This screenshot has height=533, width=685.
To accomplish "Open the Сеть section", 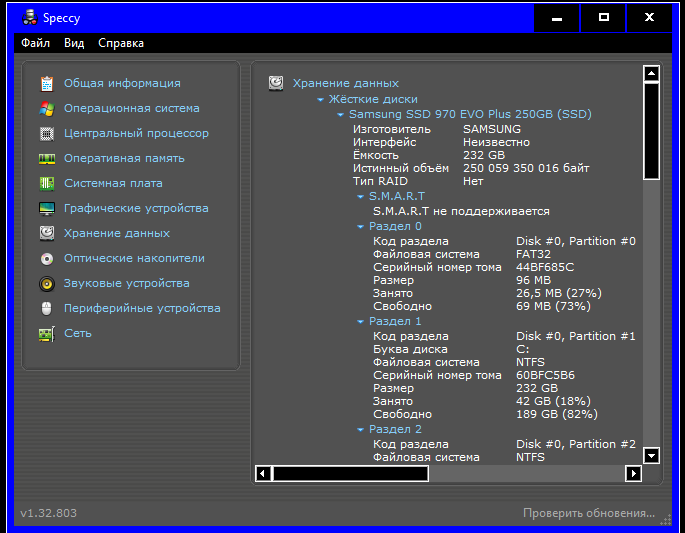I will click(78, 333).
